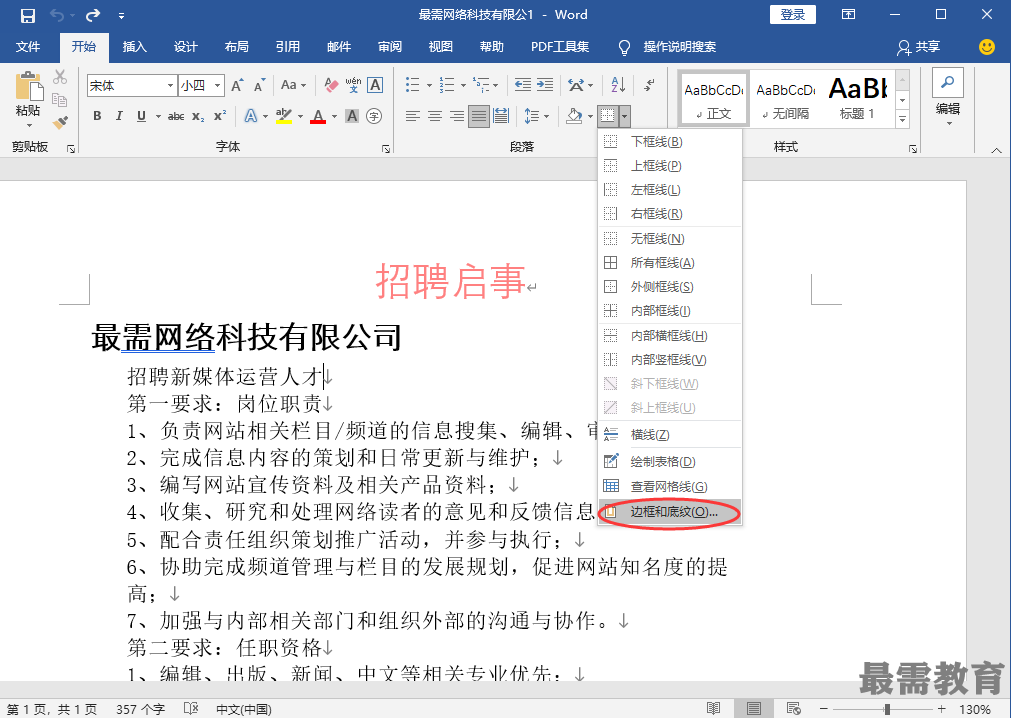Select the Format Painter brush
Screen dimensions: 1011x718
coord(60,121)
